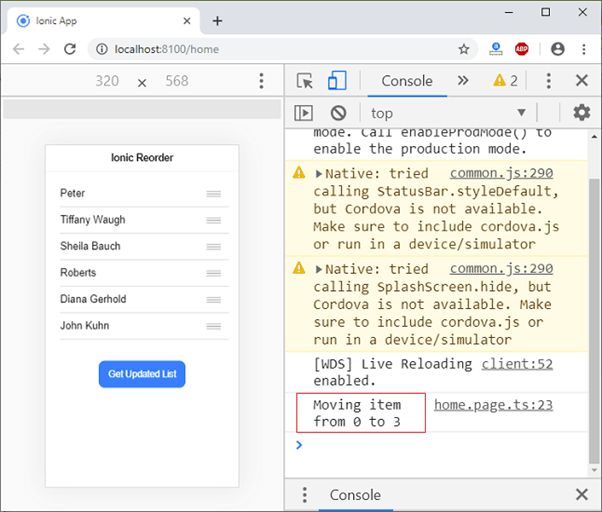Go forward with the browser forward arrow

click(x=44, y=49)
